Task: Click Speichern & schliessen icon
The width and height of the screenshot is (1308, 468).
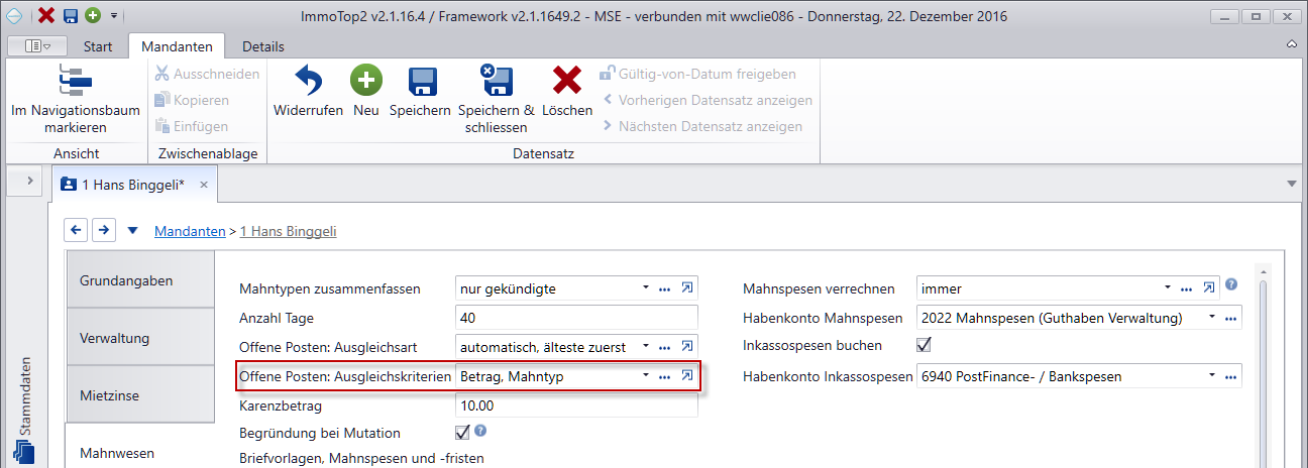Action: pyautogui.click(x=496, y=82)
